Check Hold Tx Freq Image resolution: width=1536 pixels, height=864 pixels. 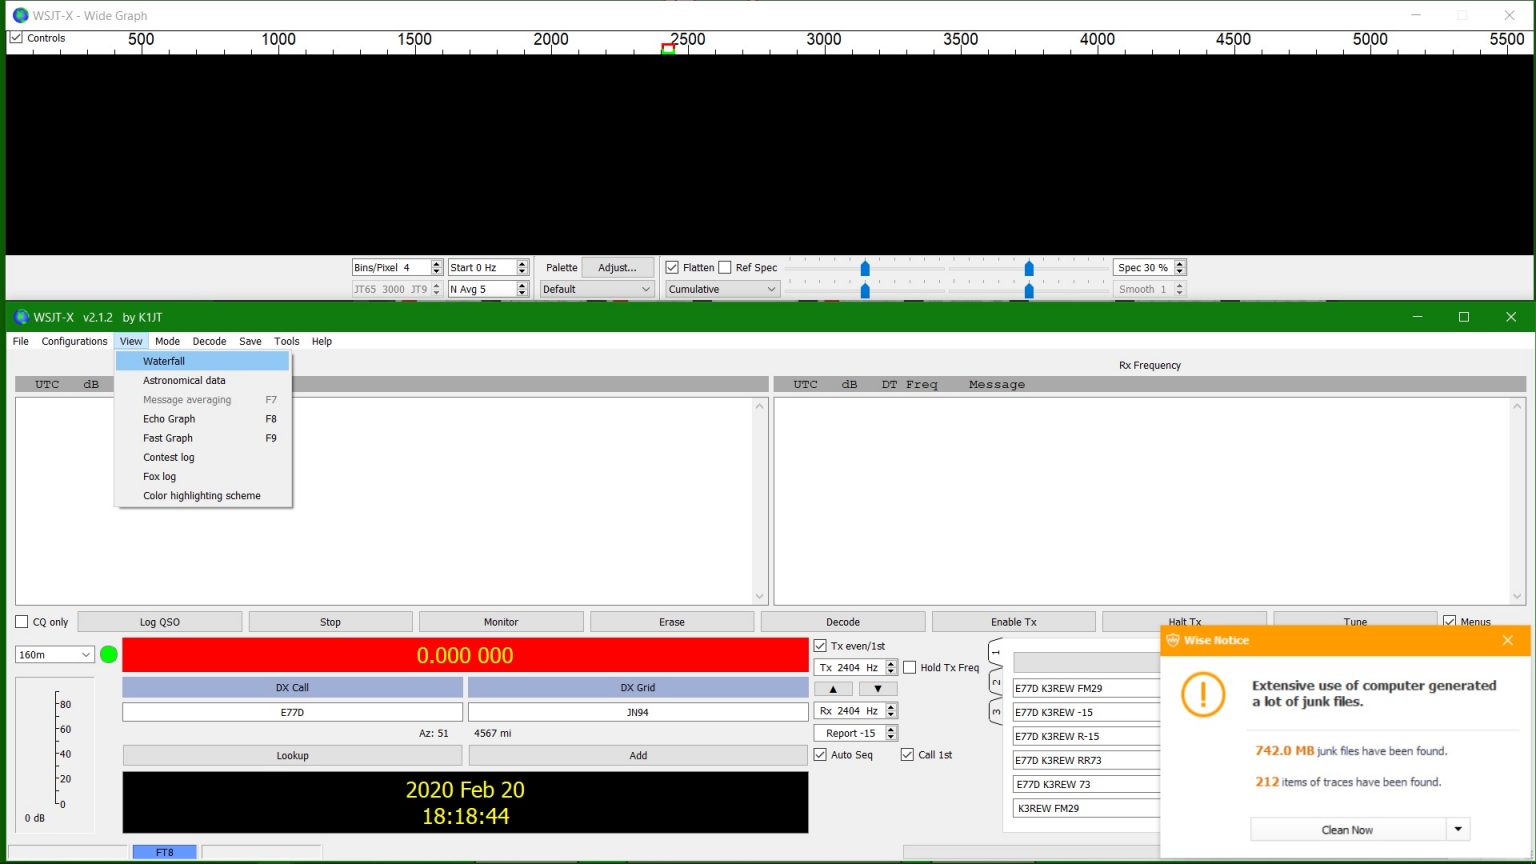(x=910, y=667)
